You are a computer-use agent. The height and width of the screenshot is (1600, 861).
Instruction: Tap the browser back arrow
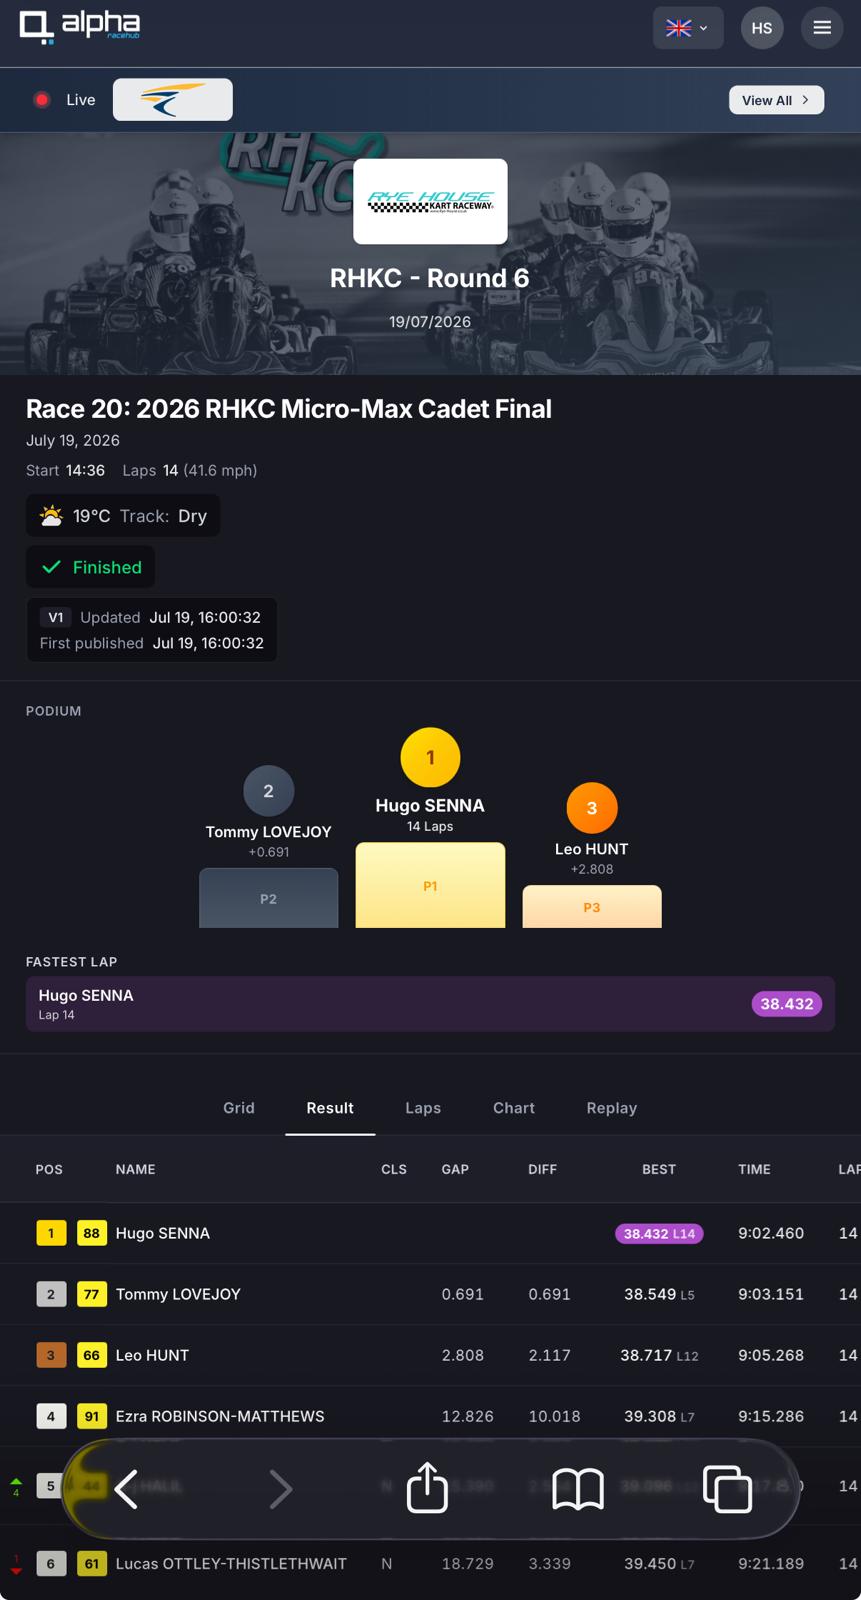coord(126,1489)
